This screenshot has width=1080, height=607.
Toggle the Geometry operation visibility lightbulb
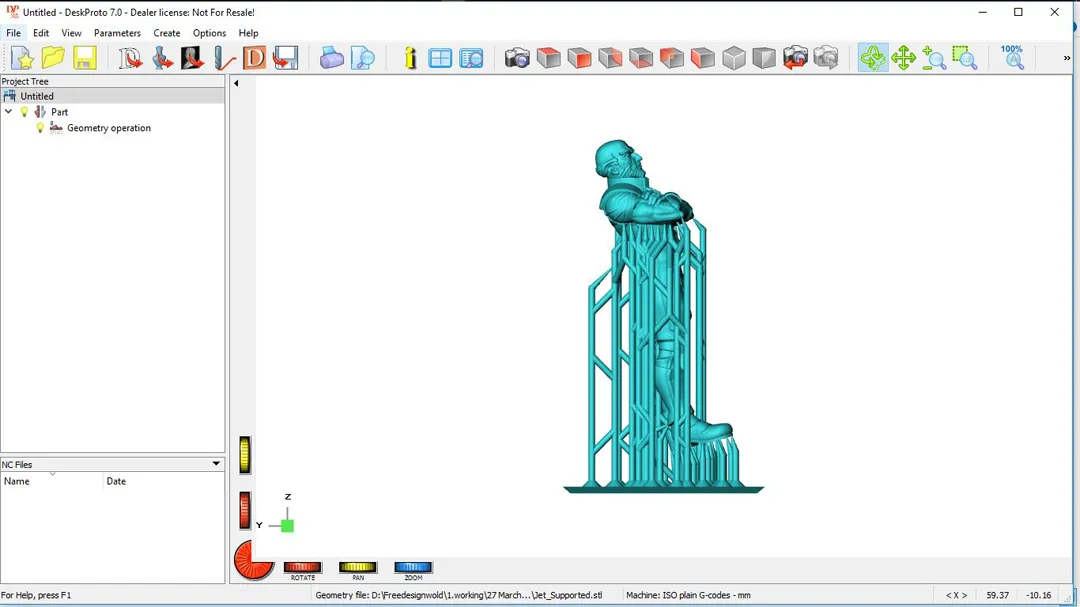tap(40, 127)
